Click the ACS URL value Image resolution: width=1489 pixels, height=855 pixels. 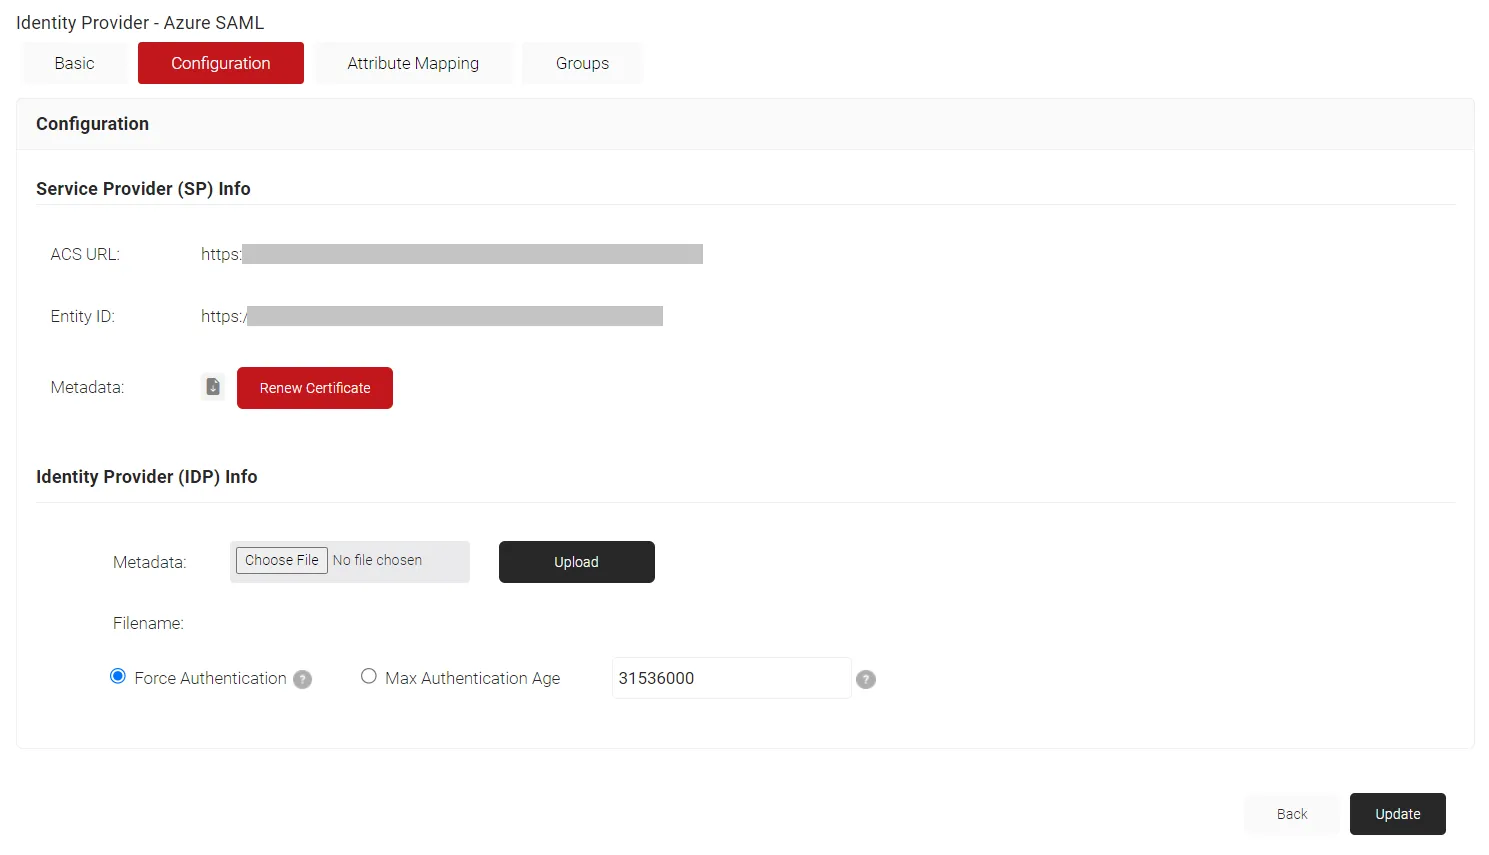[452, 254]
